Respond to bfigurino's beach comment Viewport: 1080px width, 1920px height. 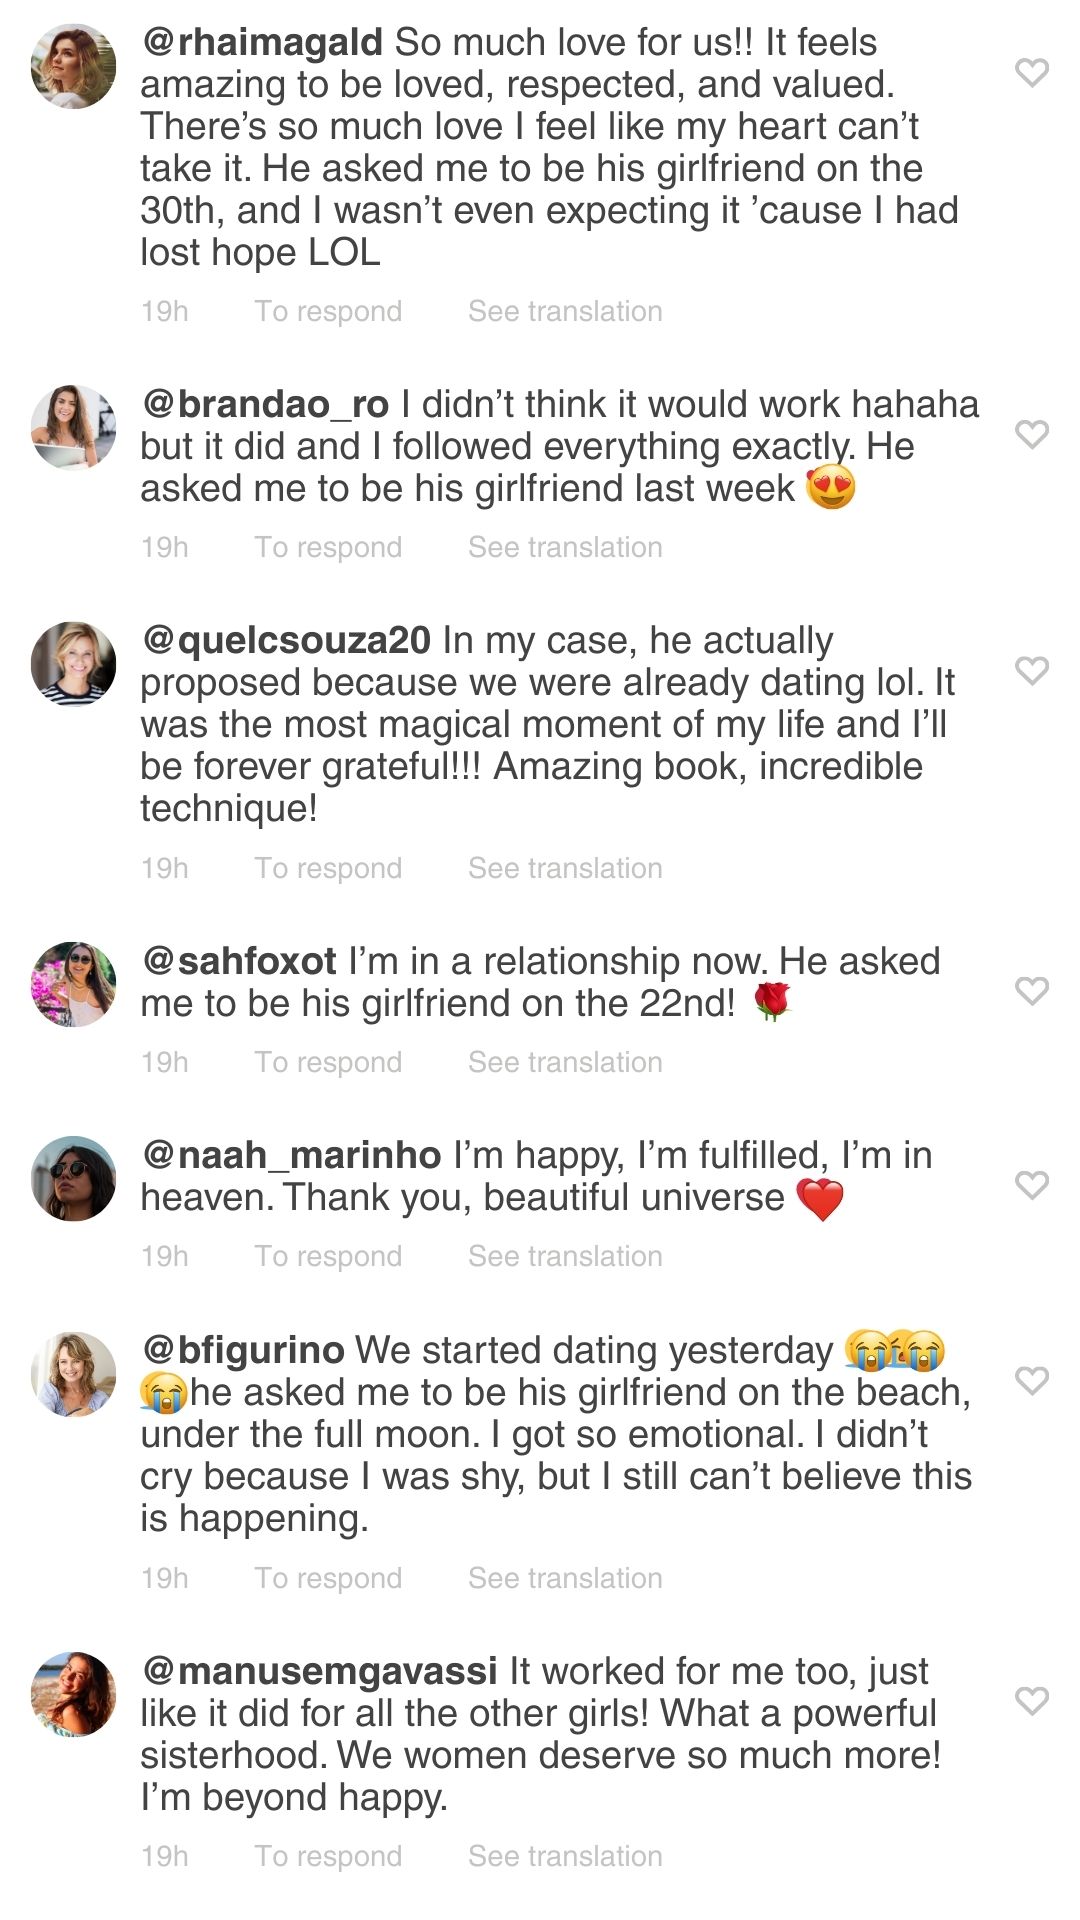click(328, 1578)
